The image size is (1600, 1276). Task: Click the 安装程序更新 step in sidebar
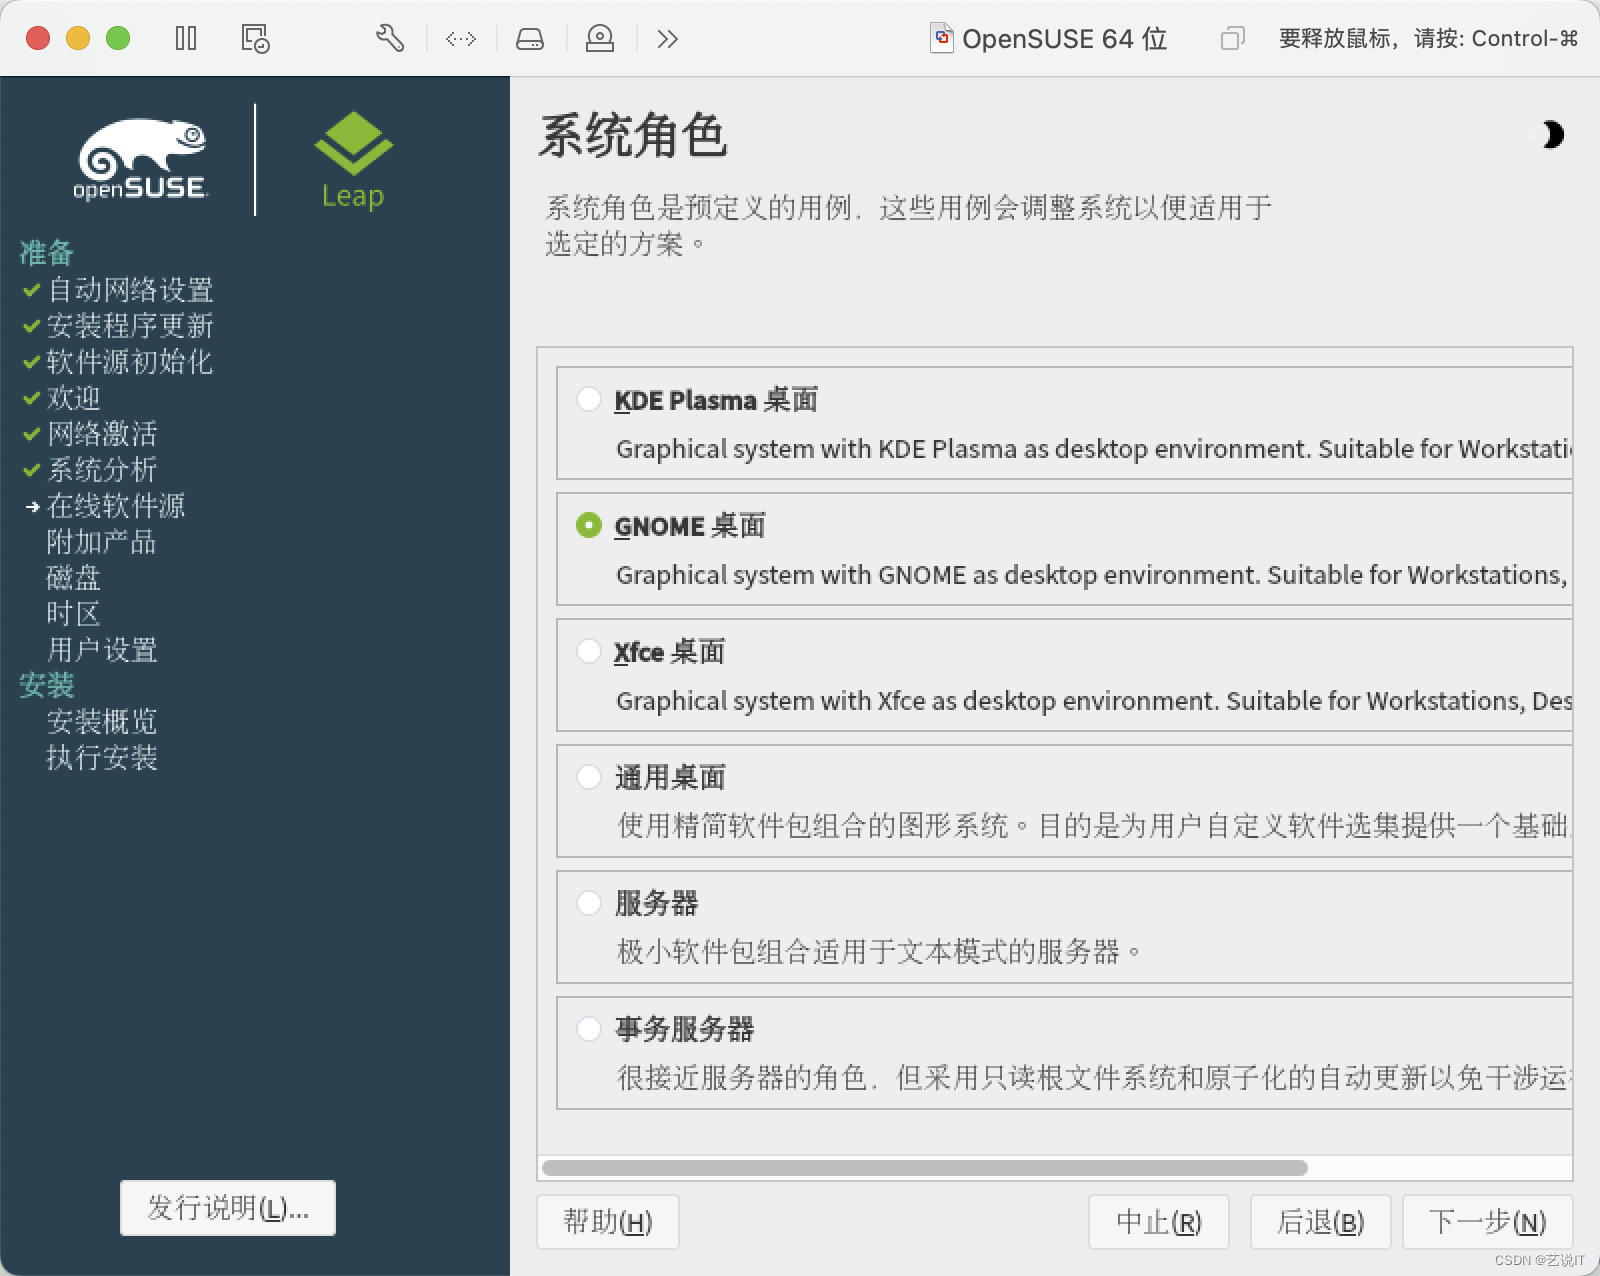130,326
